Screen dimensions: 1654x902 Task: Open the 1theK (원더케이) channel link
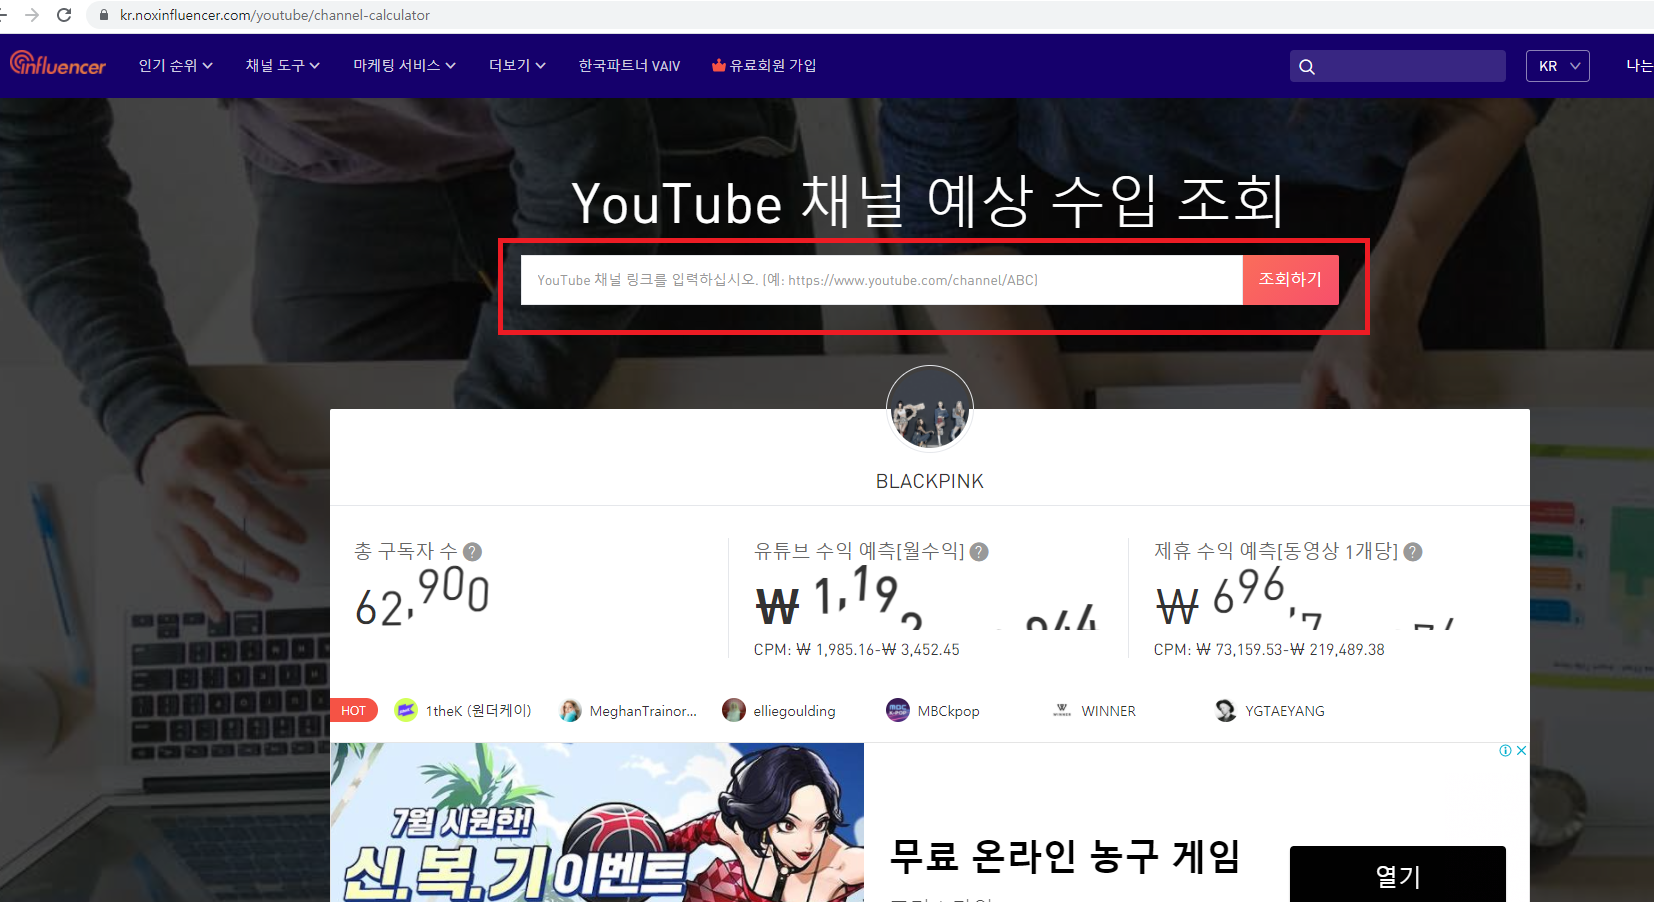[x=478, y=711]
